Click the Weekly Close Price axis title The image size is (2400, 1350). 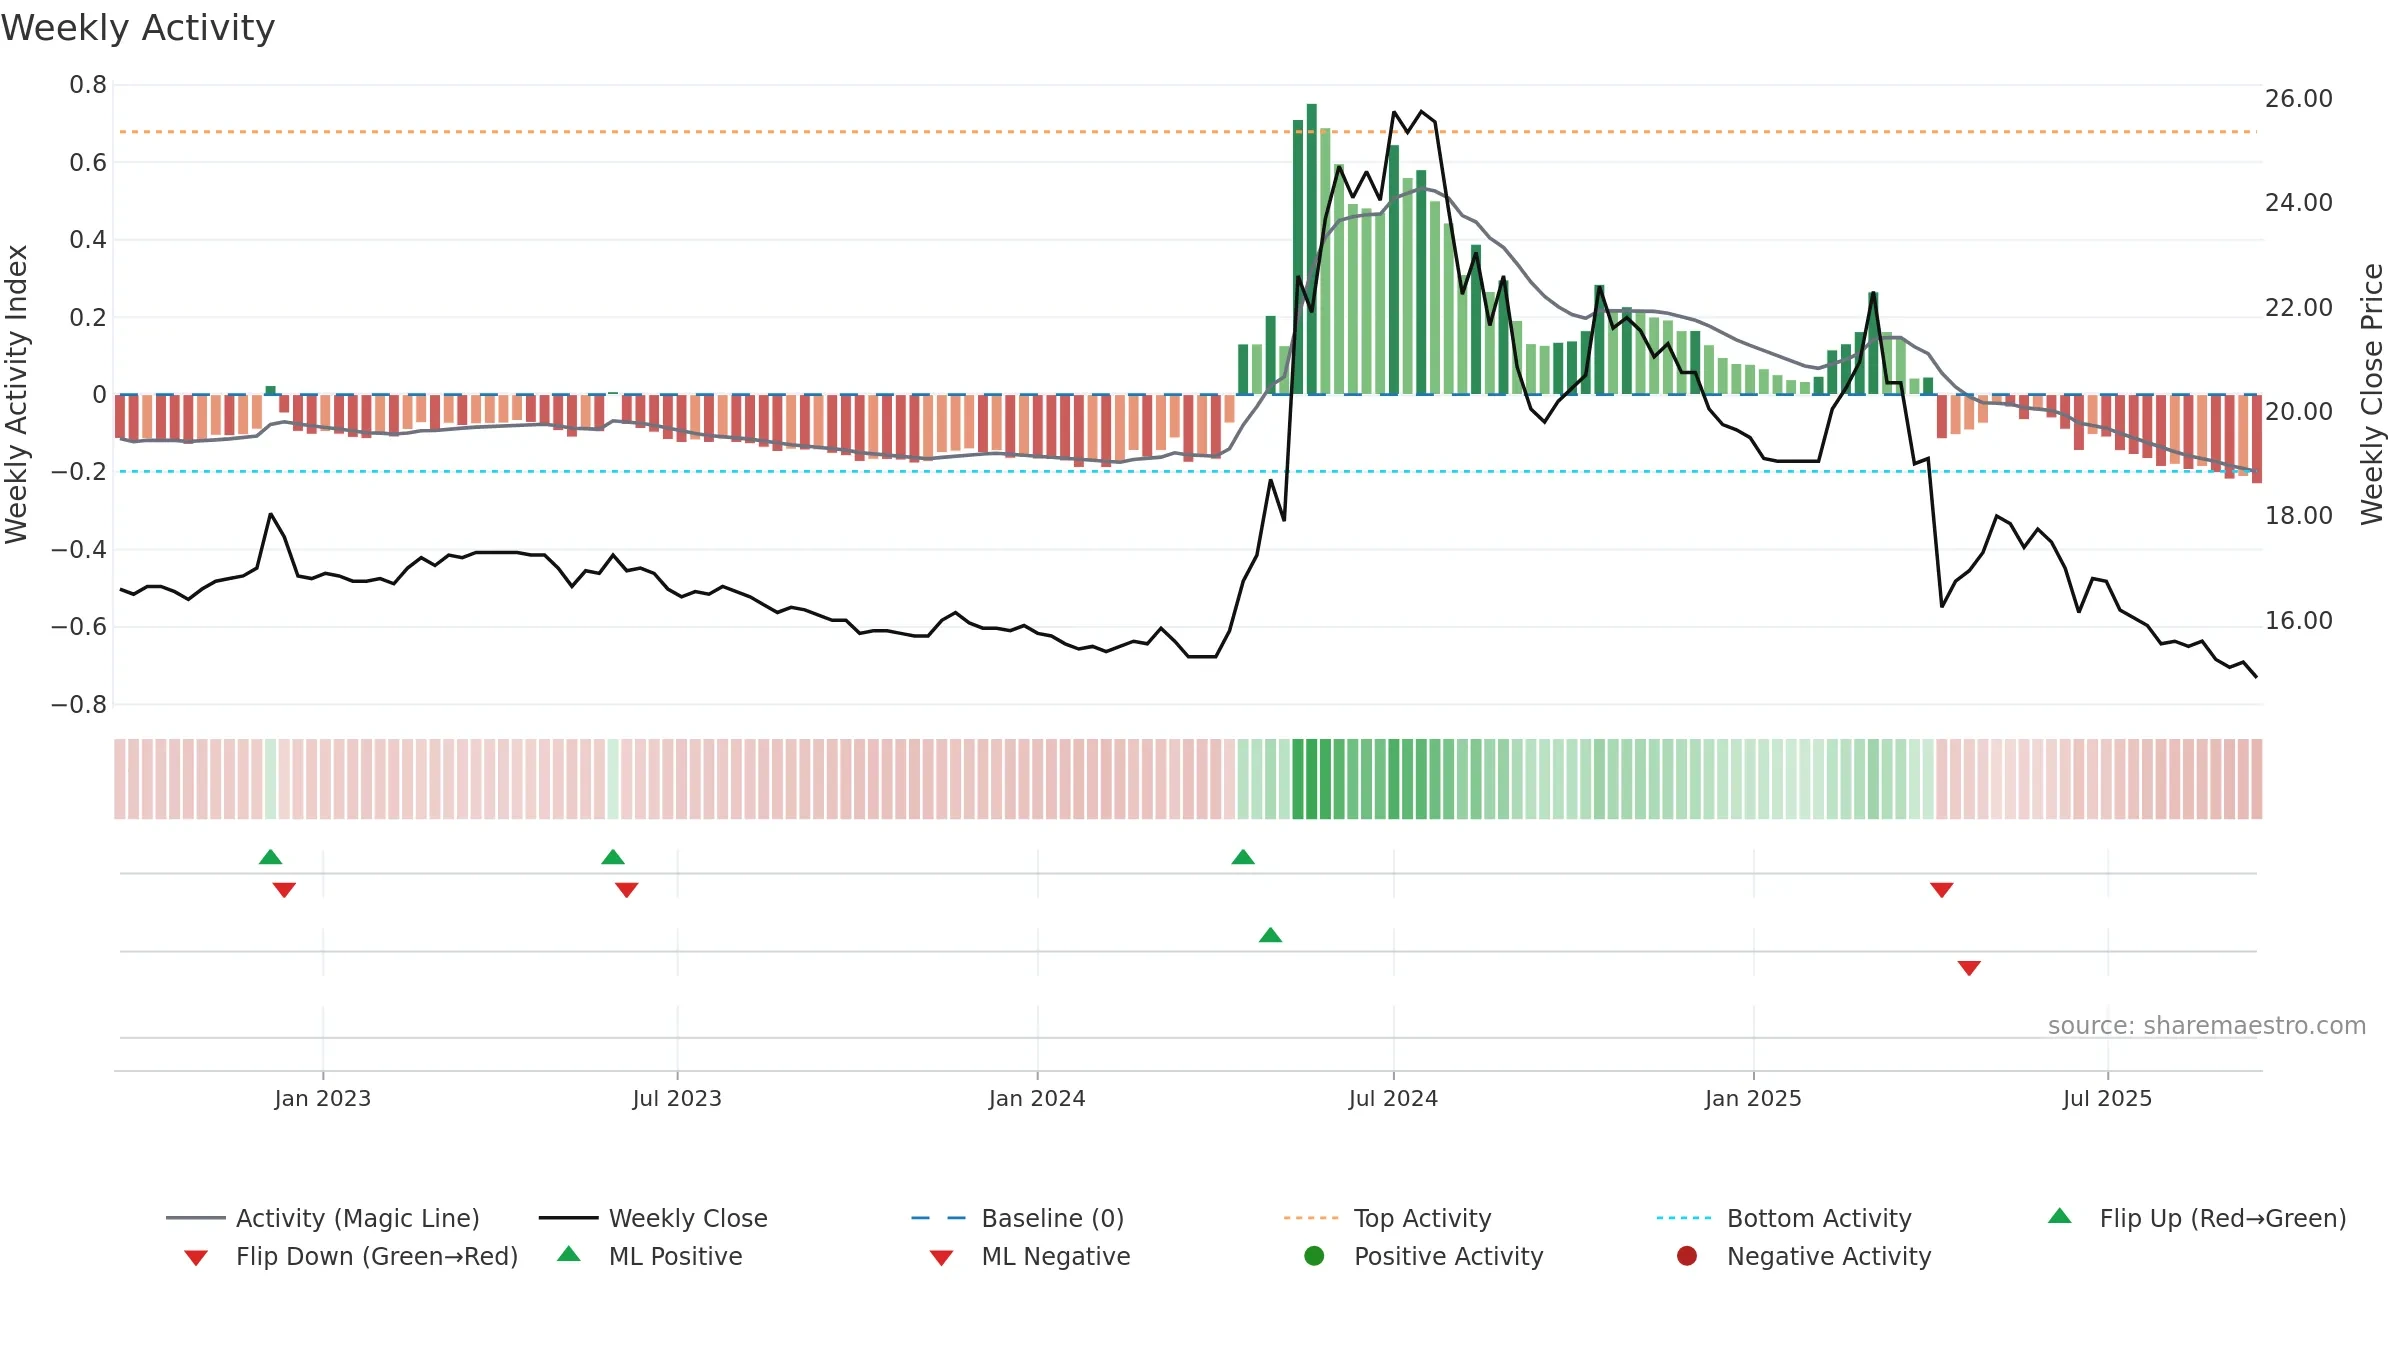2372,394
